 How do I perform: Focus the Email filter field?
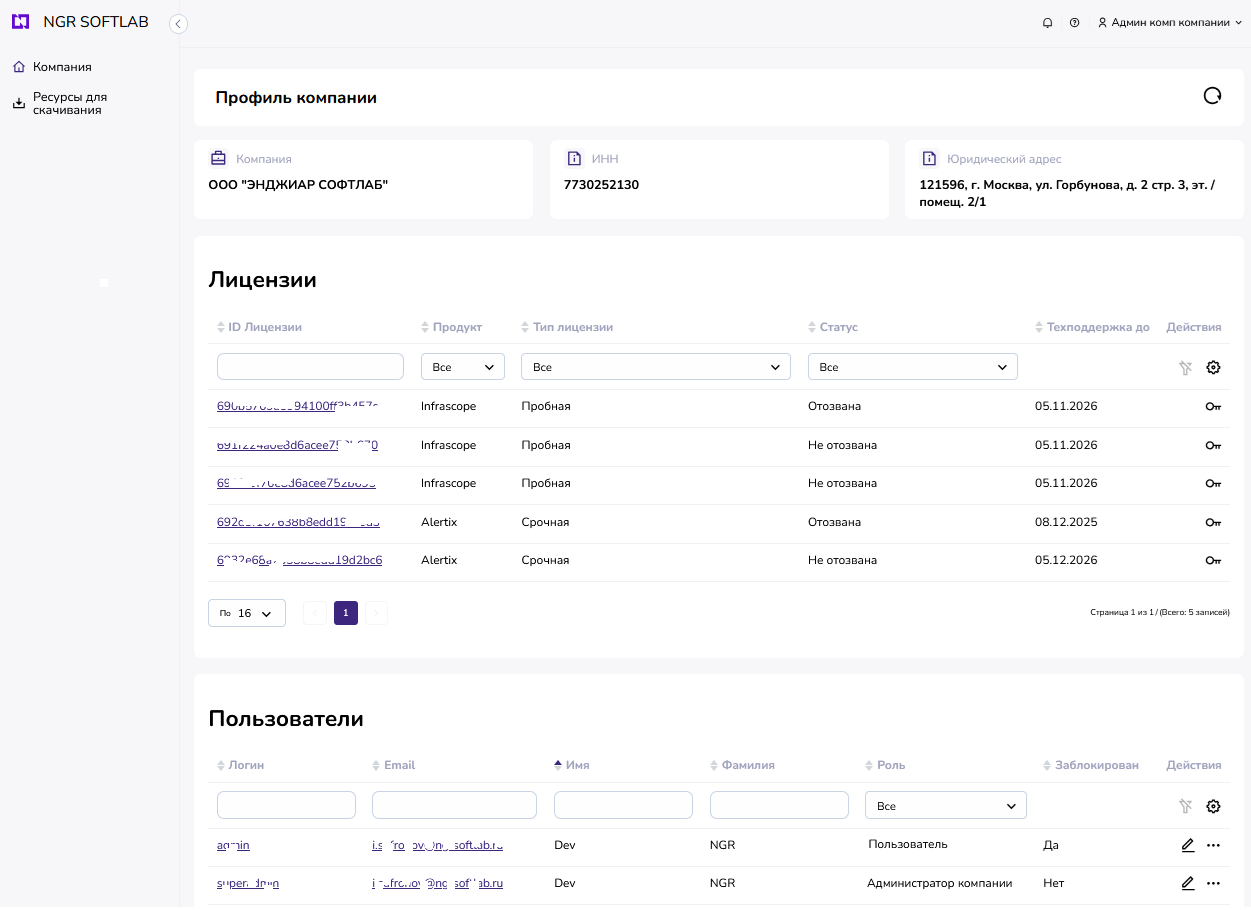coord(454,805)
